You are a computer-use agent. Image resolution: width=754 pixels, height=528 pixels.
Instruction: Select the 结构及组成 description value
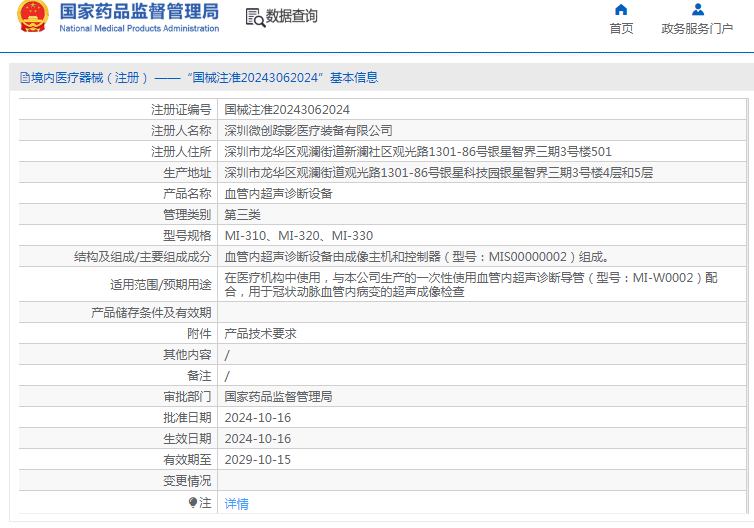tap(417, 257)
